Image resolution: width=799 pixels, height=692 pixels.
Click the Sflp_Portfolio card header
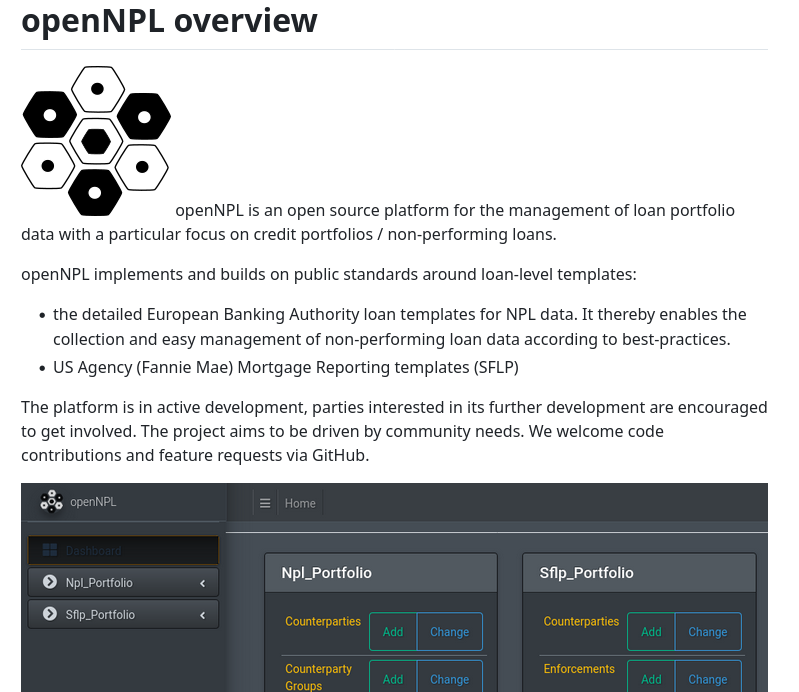(x=640, y=573)
